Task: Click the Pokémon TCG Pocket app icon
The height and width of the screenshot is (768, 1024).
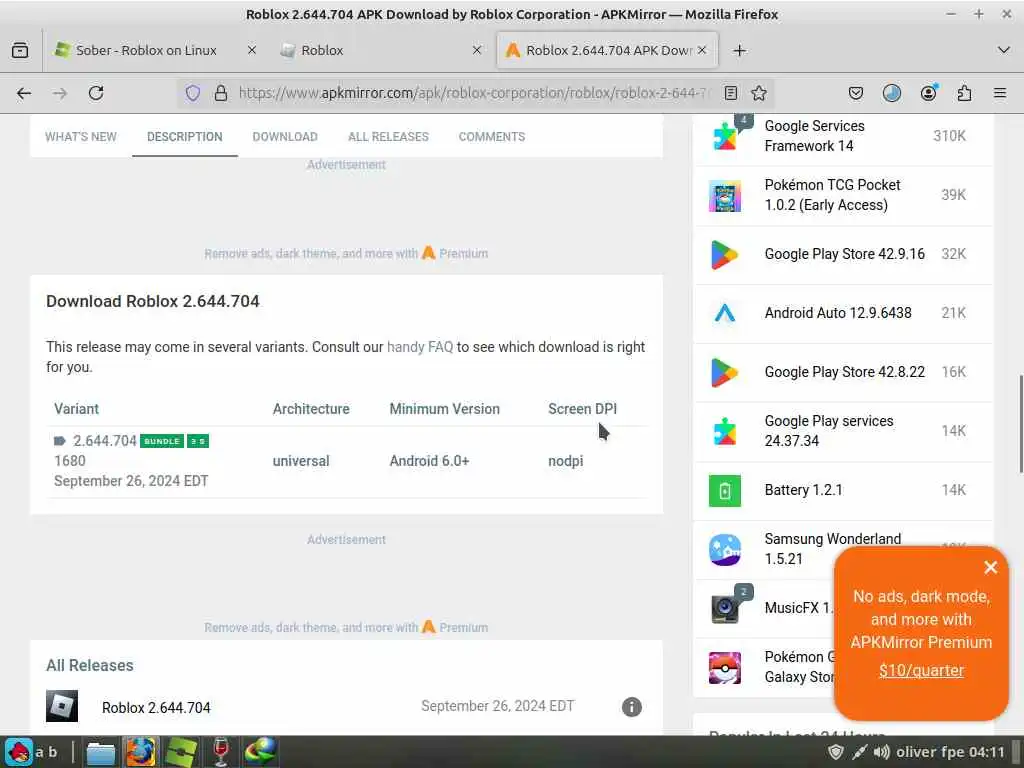Action: coord(725,196)
